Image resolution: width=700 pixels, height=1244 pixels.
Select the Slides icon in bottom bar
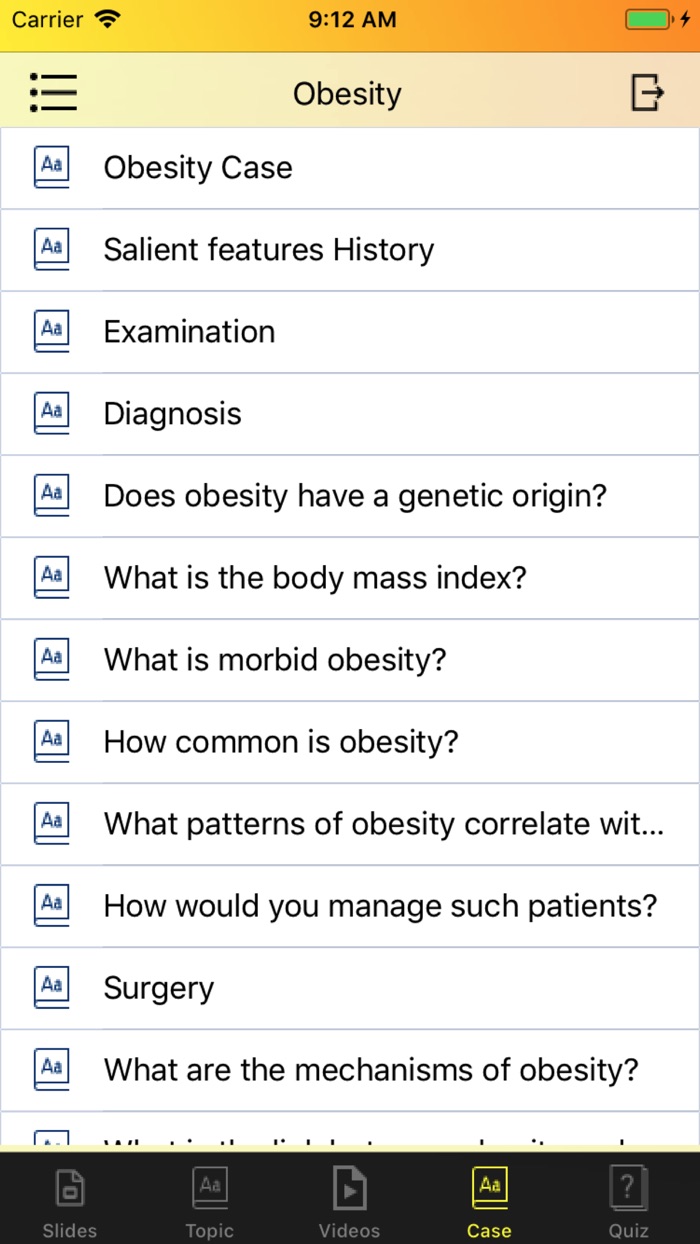tap(69, 1188)
